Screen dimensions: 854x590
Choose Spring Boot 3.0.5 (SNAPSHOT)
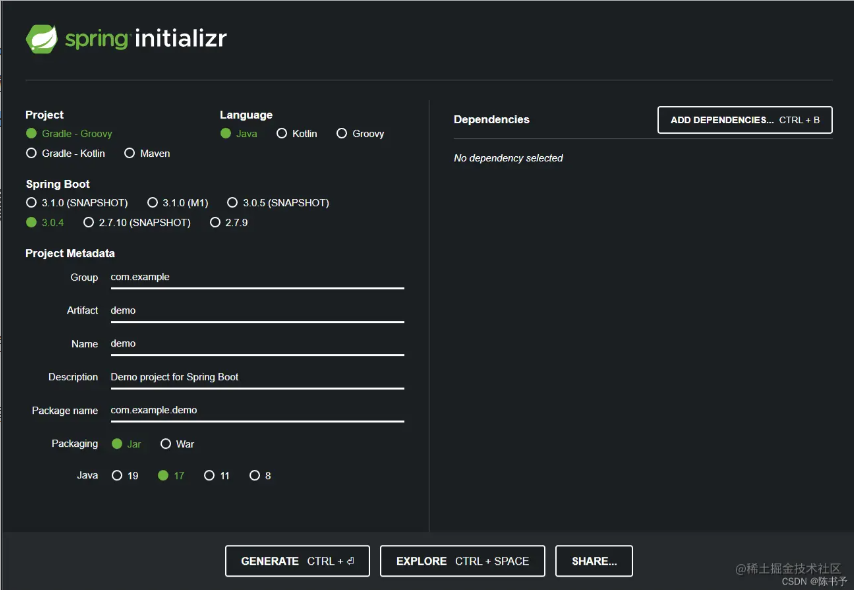pos(278,203)
